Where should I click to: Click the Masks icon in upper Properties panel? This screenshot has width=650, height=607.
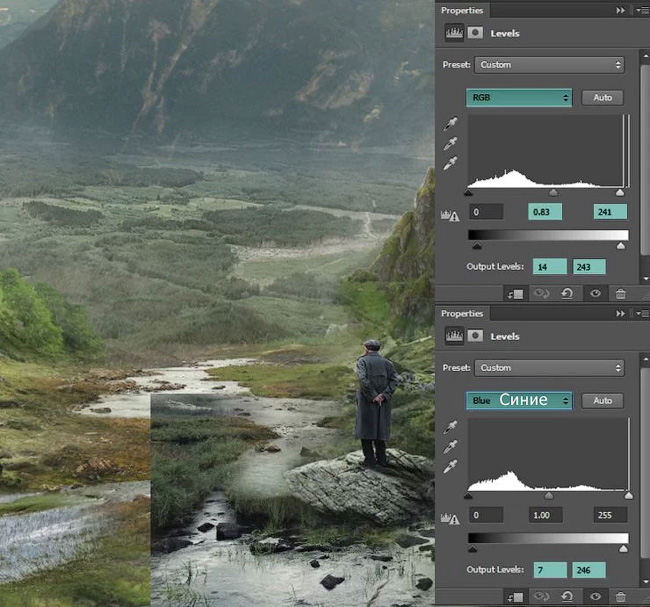tap(475, 33)
